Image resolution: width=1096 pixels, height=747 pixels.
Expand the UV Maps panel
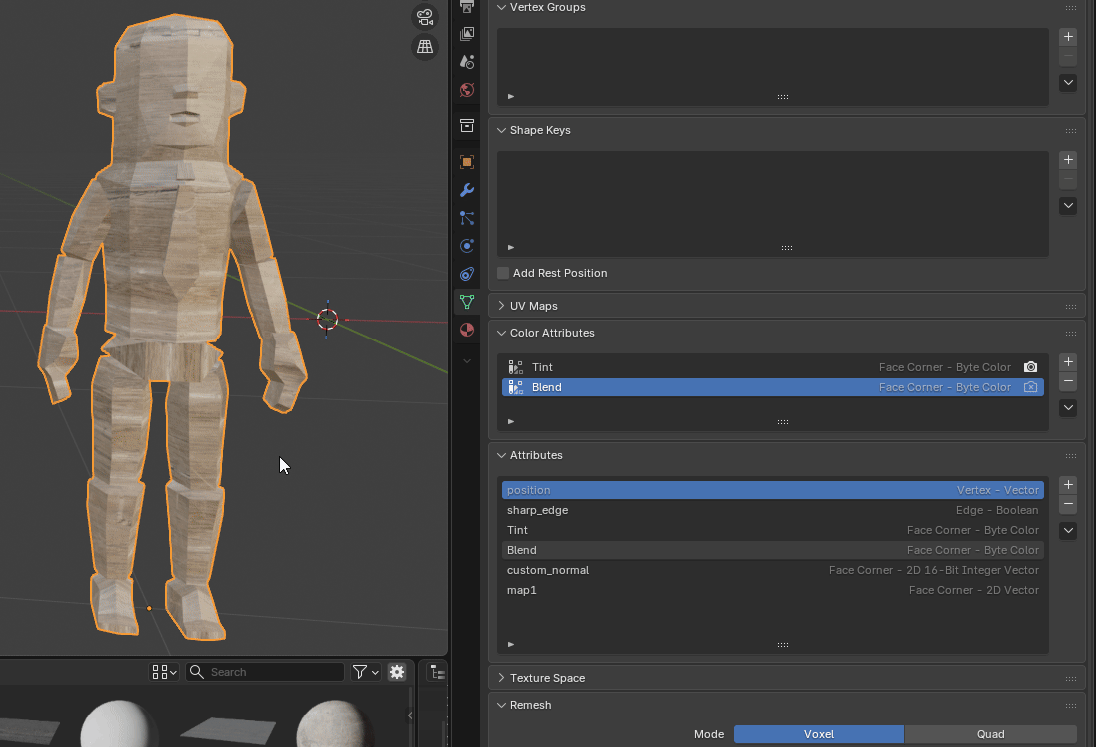[501, 306]
